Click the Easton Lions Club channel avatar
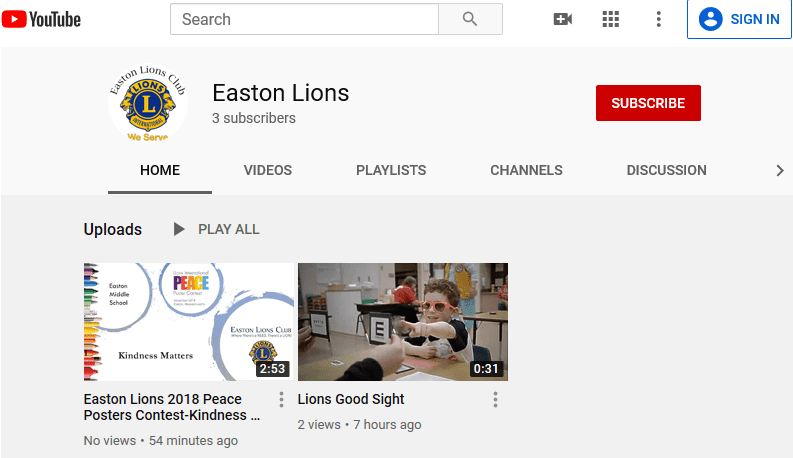793x458 pixels. tap(148, 103)
